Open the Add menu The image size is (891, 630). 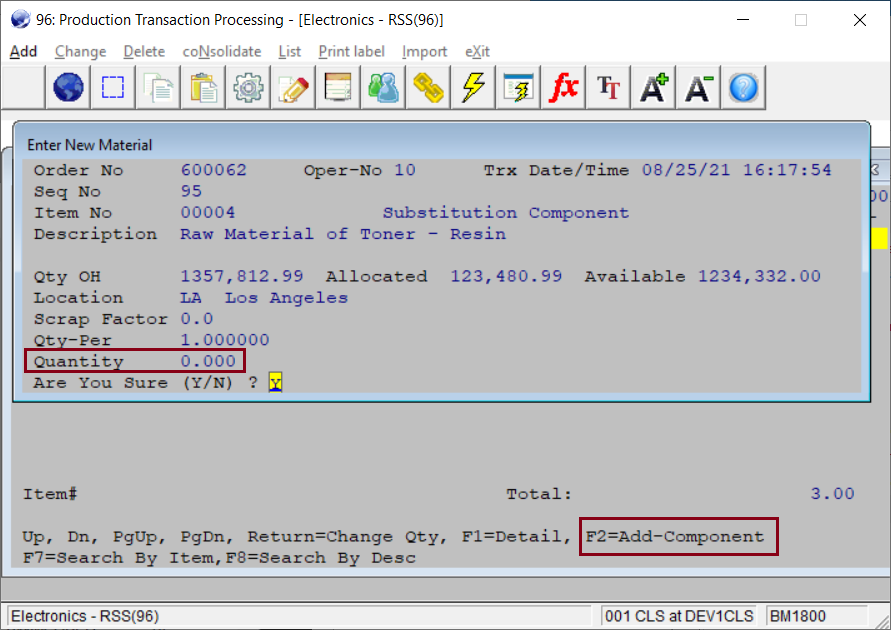23,52
